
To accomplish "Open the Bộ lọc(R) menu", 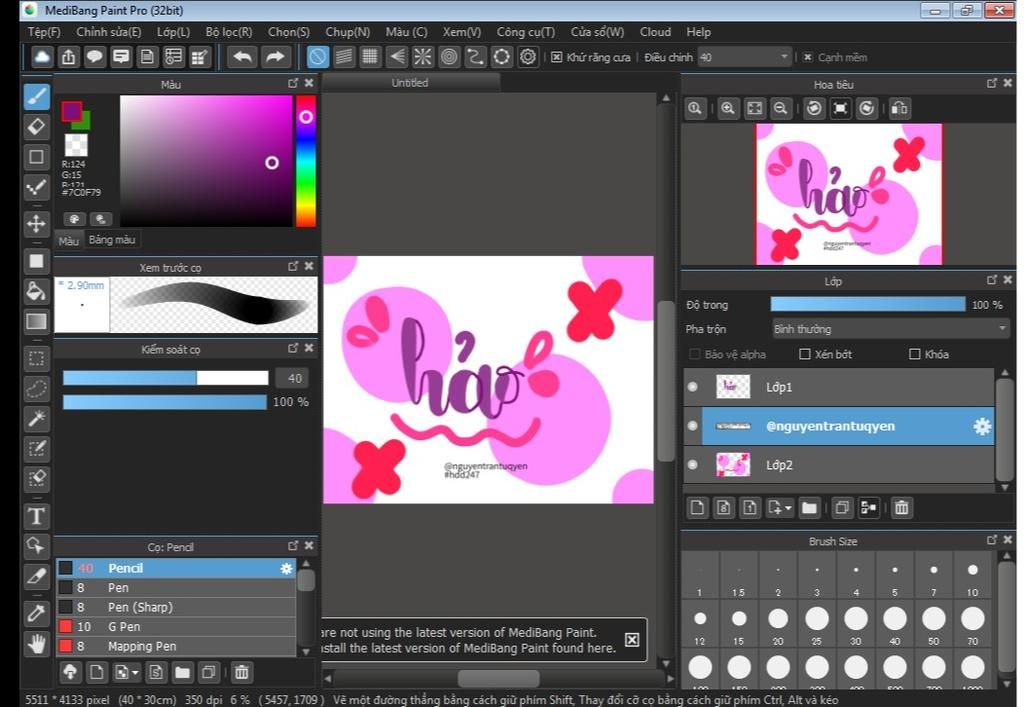I will click(229, 32).
